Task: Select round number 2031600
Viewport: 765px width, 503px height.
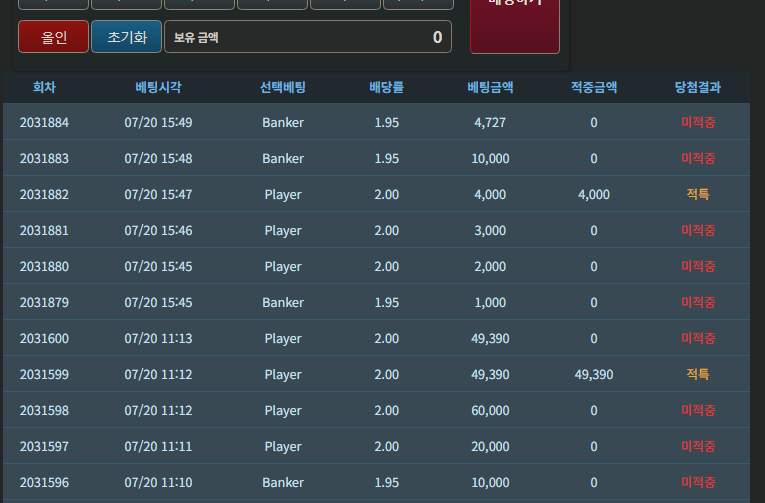Action: 44,339
